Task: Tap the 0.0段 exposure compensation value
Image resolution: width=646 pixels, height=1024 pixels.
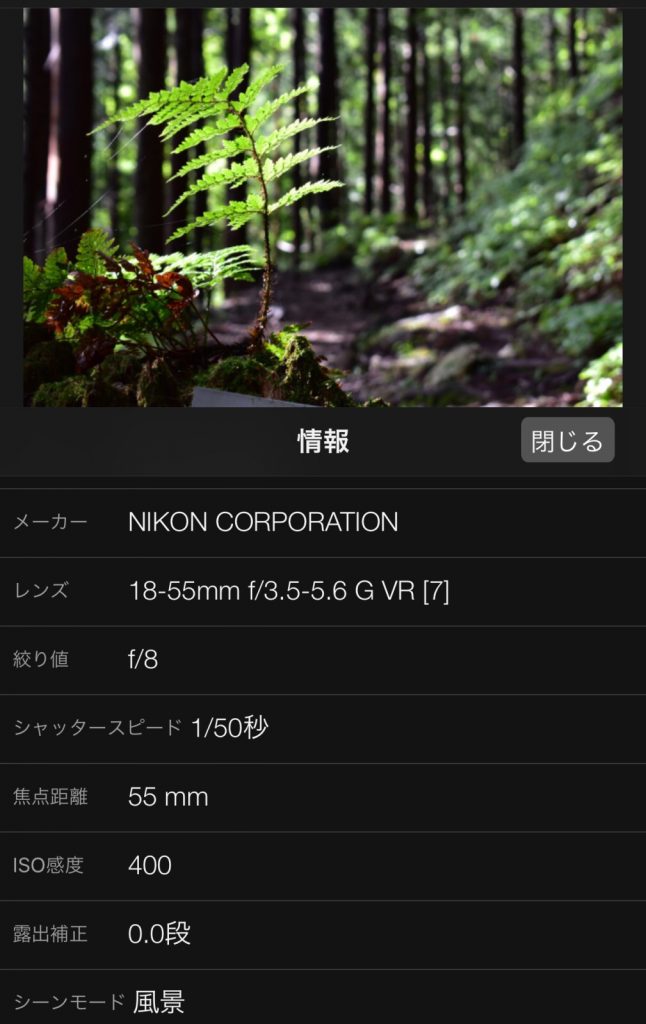Action: click(x=159, y=934)
